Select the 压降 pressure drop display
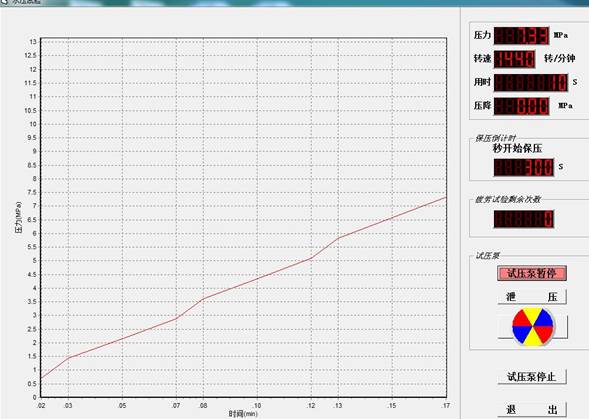 point(521,106)
